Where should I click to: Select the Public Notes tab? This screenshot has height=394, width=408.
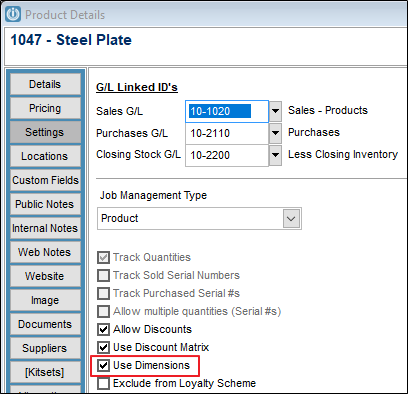(x=45, y=204)
